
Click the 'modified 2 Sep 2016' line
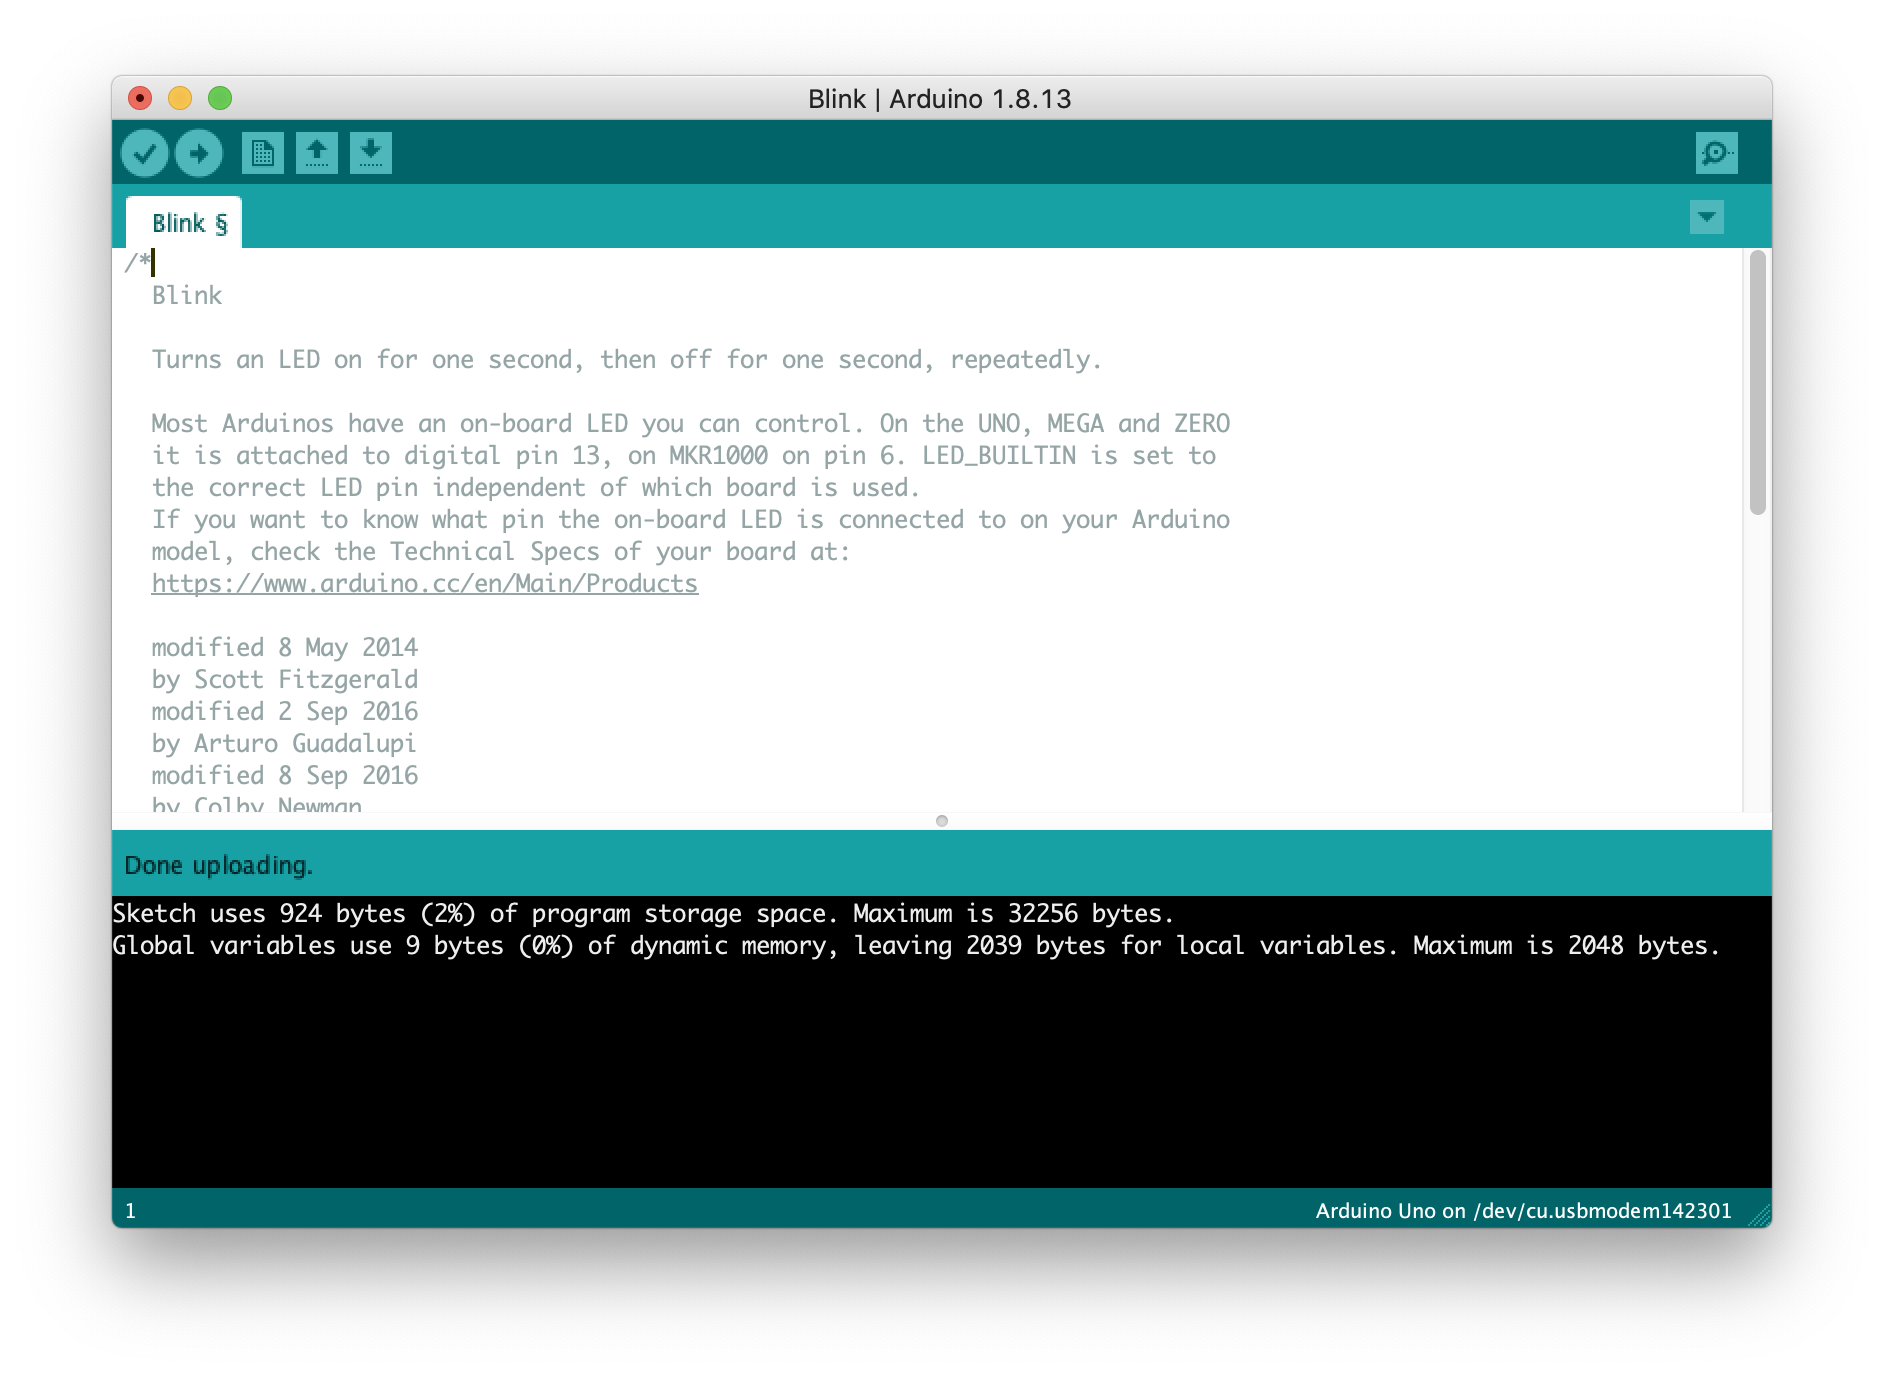point(285,711)
